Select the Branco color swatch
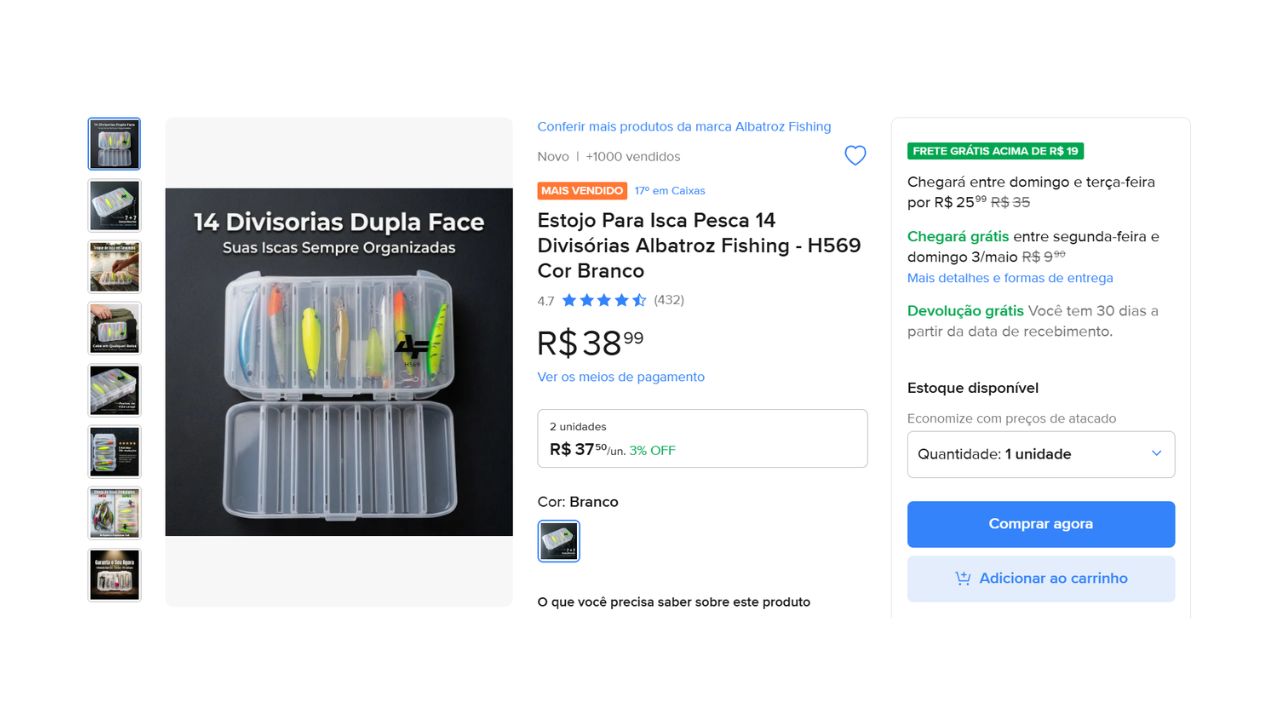 558,541
